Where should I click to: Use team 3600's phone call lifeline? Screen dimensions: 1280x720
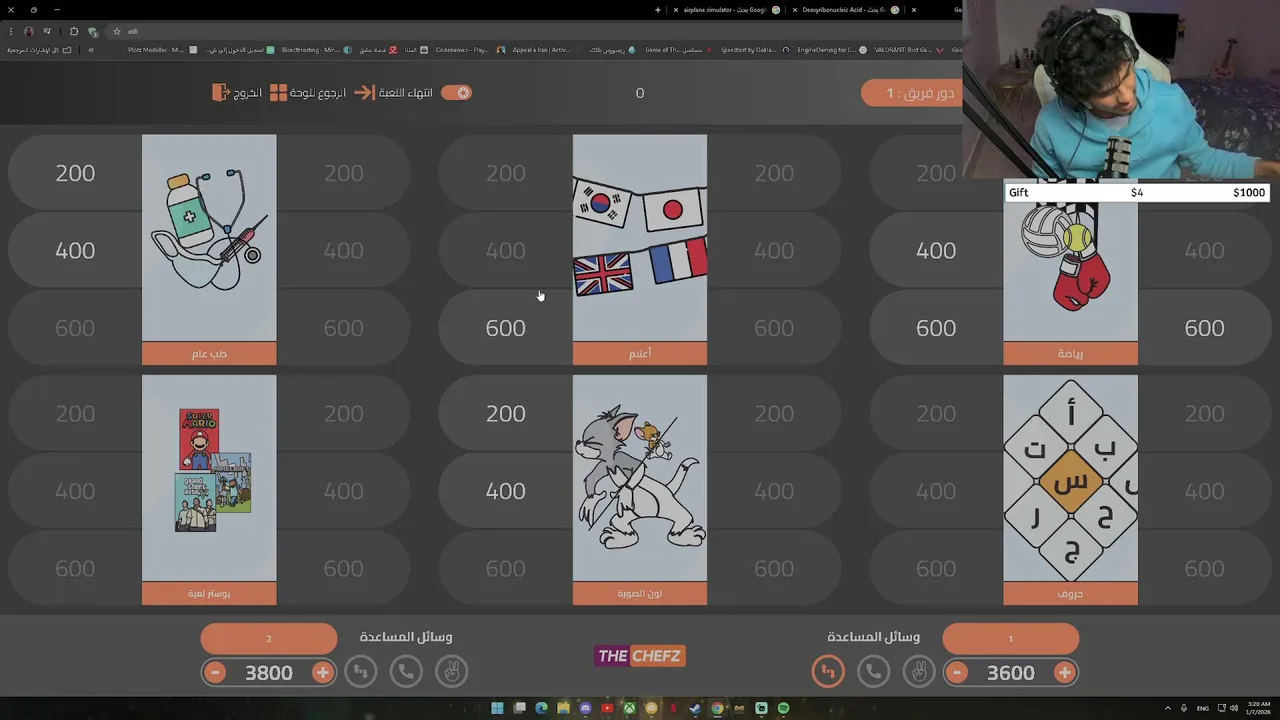coord(873,672)
